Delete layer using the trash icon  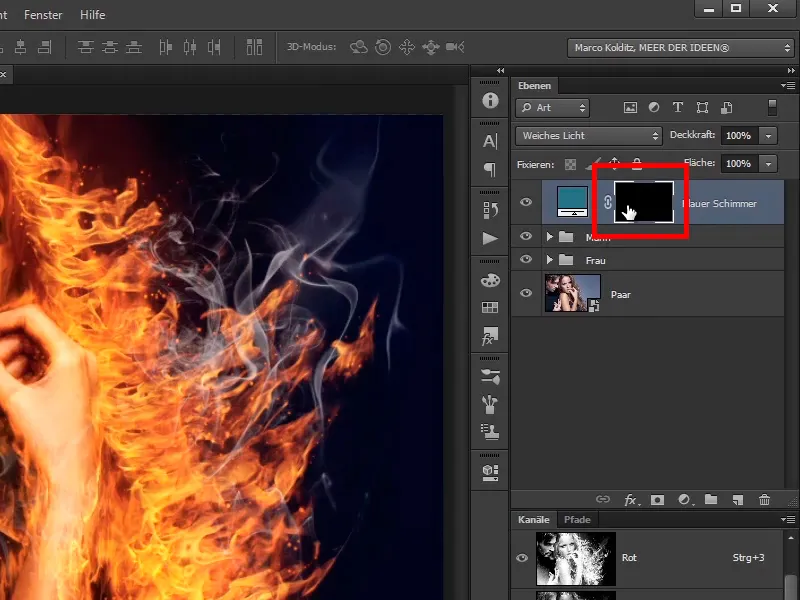[764, 499]
